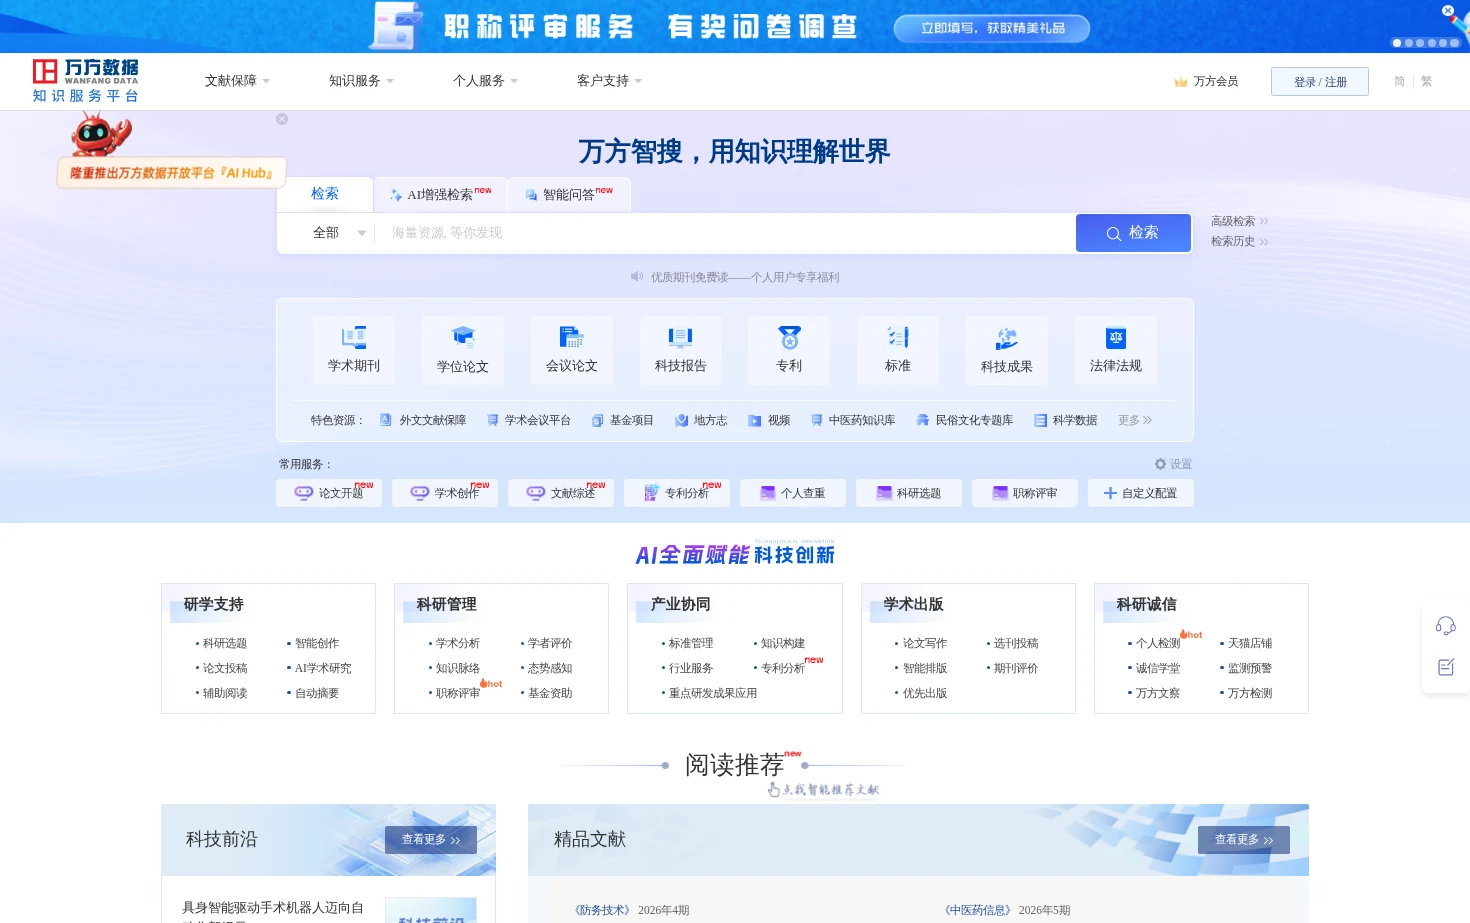
Task: Close the AI Hub robot promotion
Action: tap(282, 119)
